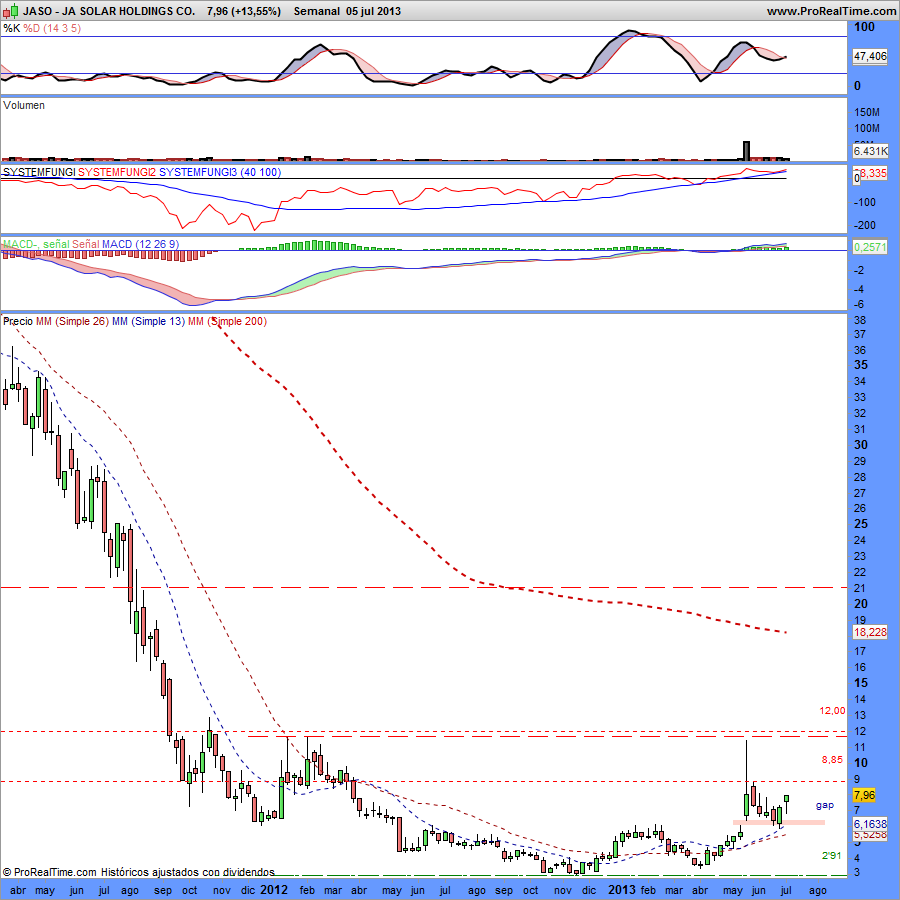
Task: Select the black SYSTEMFUNGI label
Action: (39, 172)
